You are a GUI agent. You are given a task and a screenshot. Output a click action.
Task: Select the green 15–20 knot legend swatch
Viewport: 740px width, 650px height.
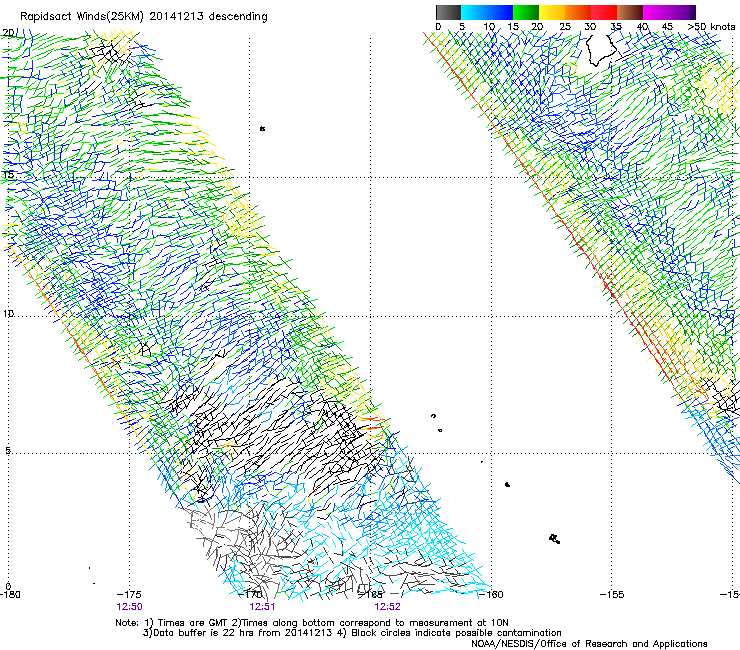(x=526, y=12)
